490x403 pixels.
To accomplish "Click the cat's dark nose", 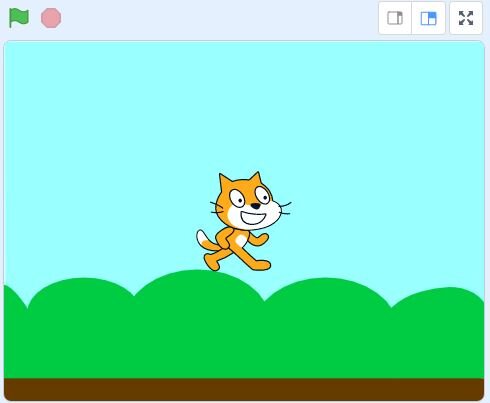I will (x=255, y=206).
